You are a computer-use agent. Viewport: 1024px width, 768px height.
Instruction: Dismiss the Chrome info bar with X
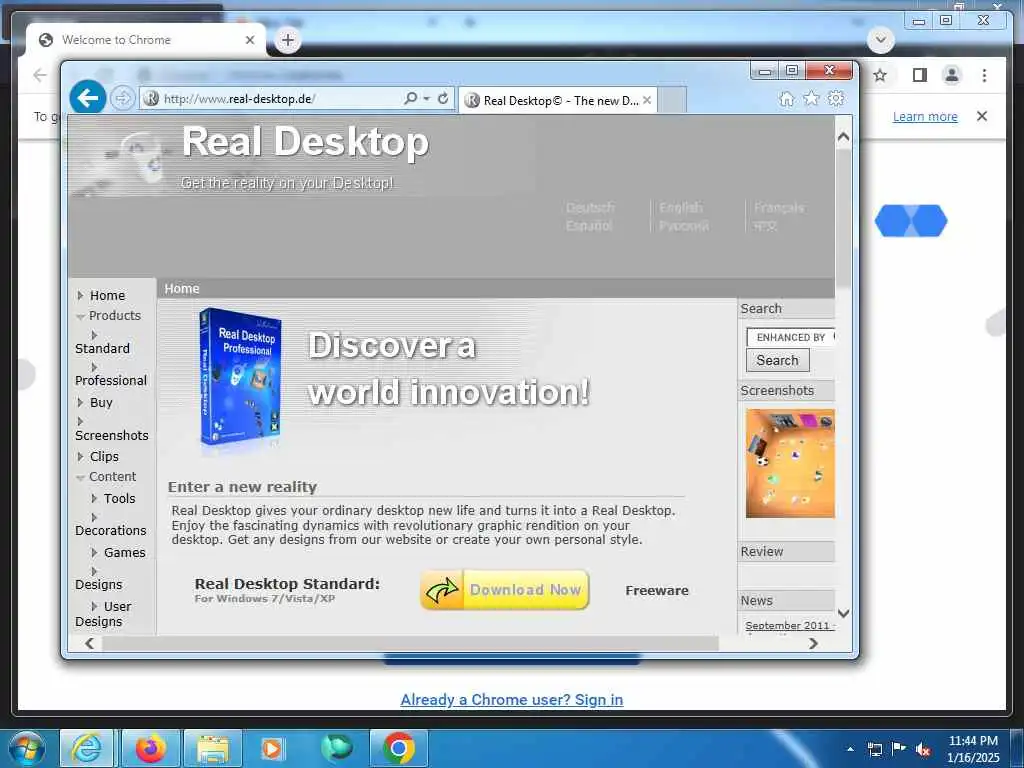click(982, 116)
